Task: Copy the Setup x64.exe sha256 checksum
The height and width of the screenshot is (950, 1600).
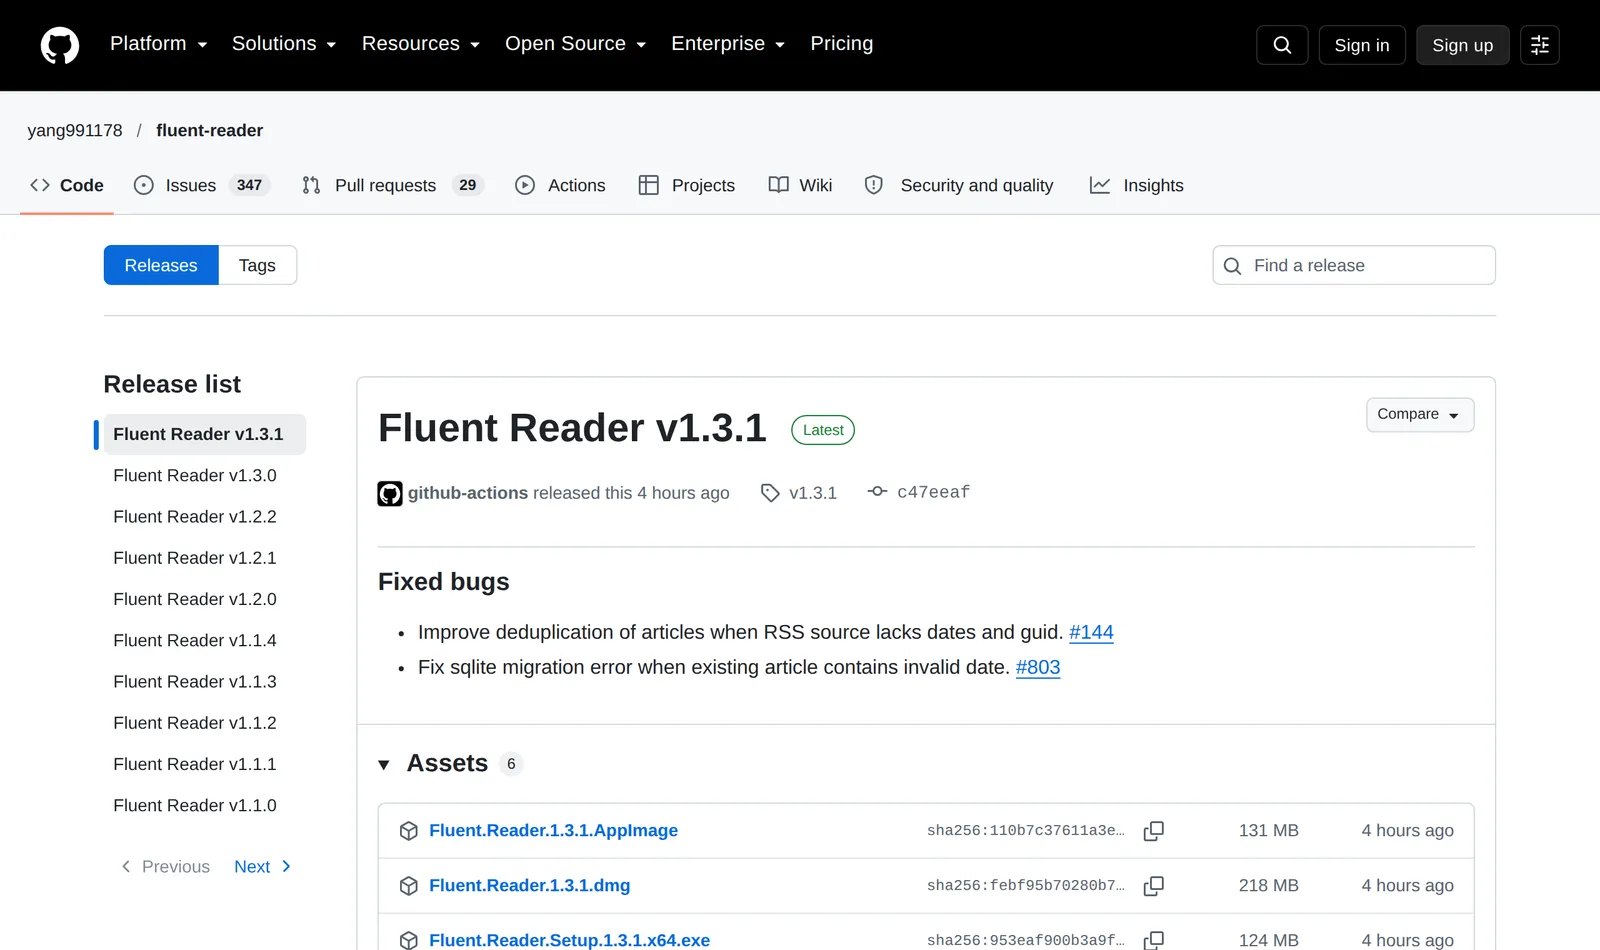Action: click(x=1154, y=940)
